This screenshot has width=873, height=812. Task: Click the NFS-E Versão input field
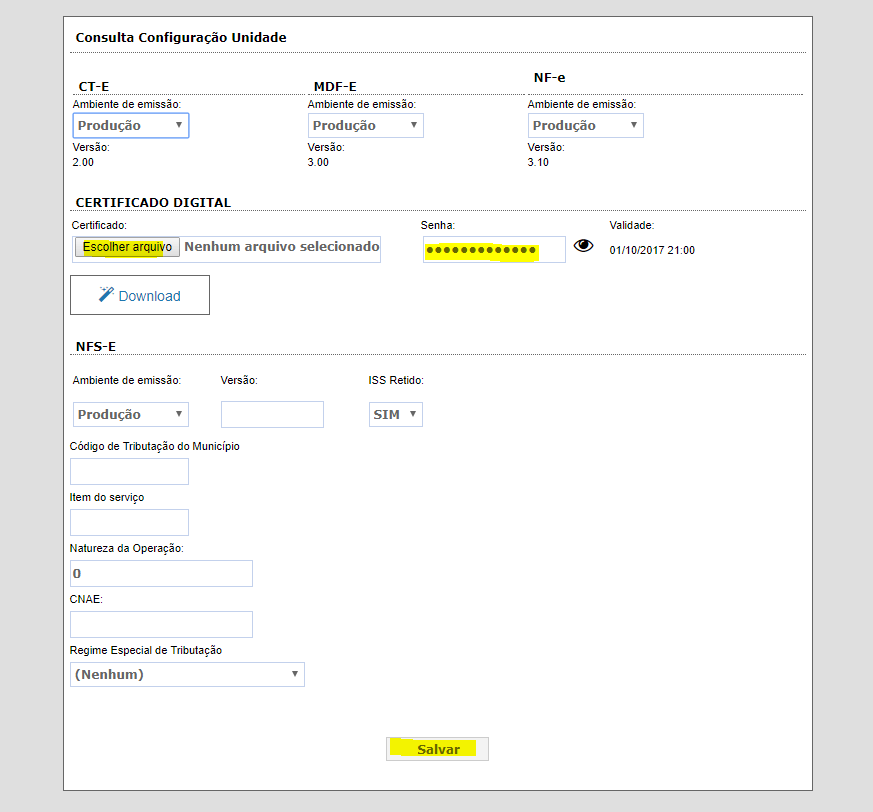pyautogui.click(x=272, y=414)
